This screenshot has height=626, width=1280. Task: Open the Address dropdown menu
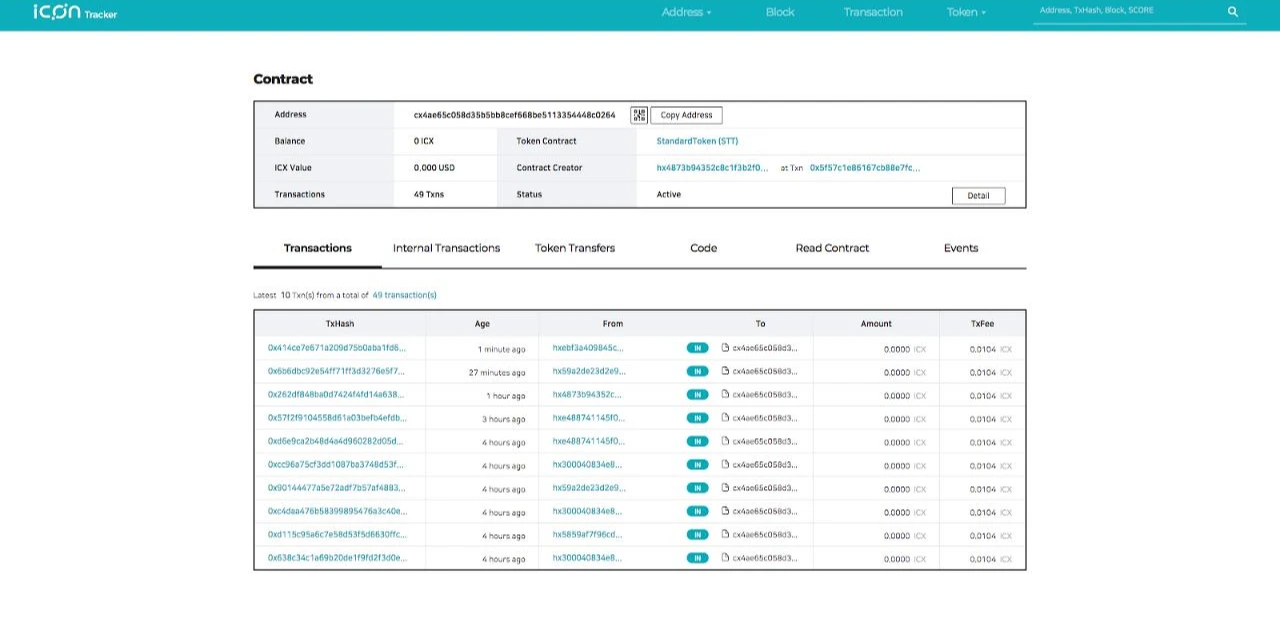[x=686, y=12]
